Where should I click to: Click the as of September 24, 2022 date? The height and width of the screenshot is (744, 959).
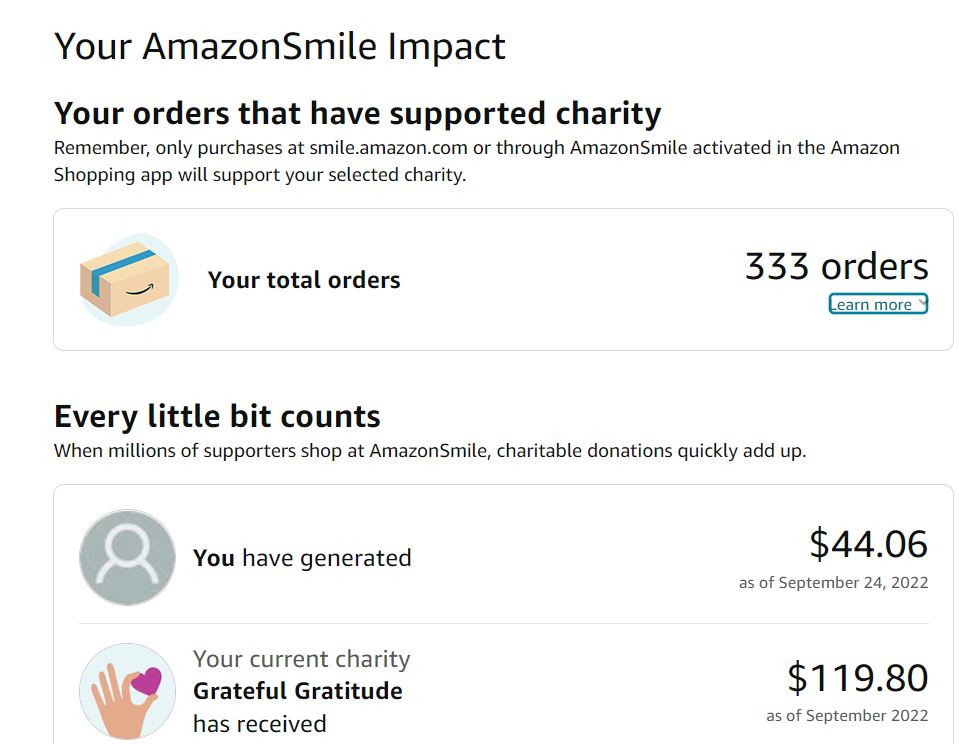pyautogui.click(x=833, y=583)
